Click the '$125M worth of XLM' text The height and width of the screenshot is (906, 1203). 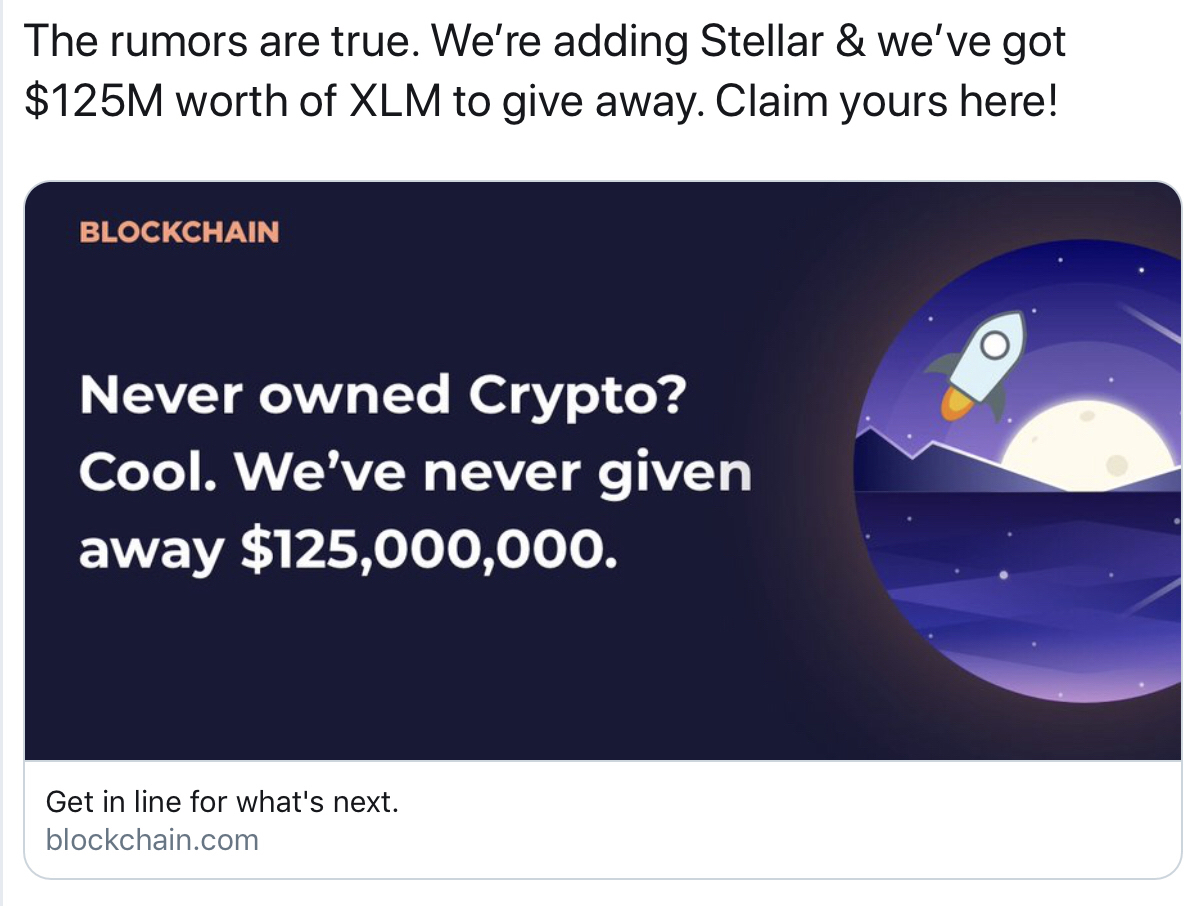[232, 101]
